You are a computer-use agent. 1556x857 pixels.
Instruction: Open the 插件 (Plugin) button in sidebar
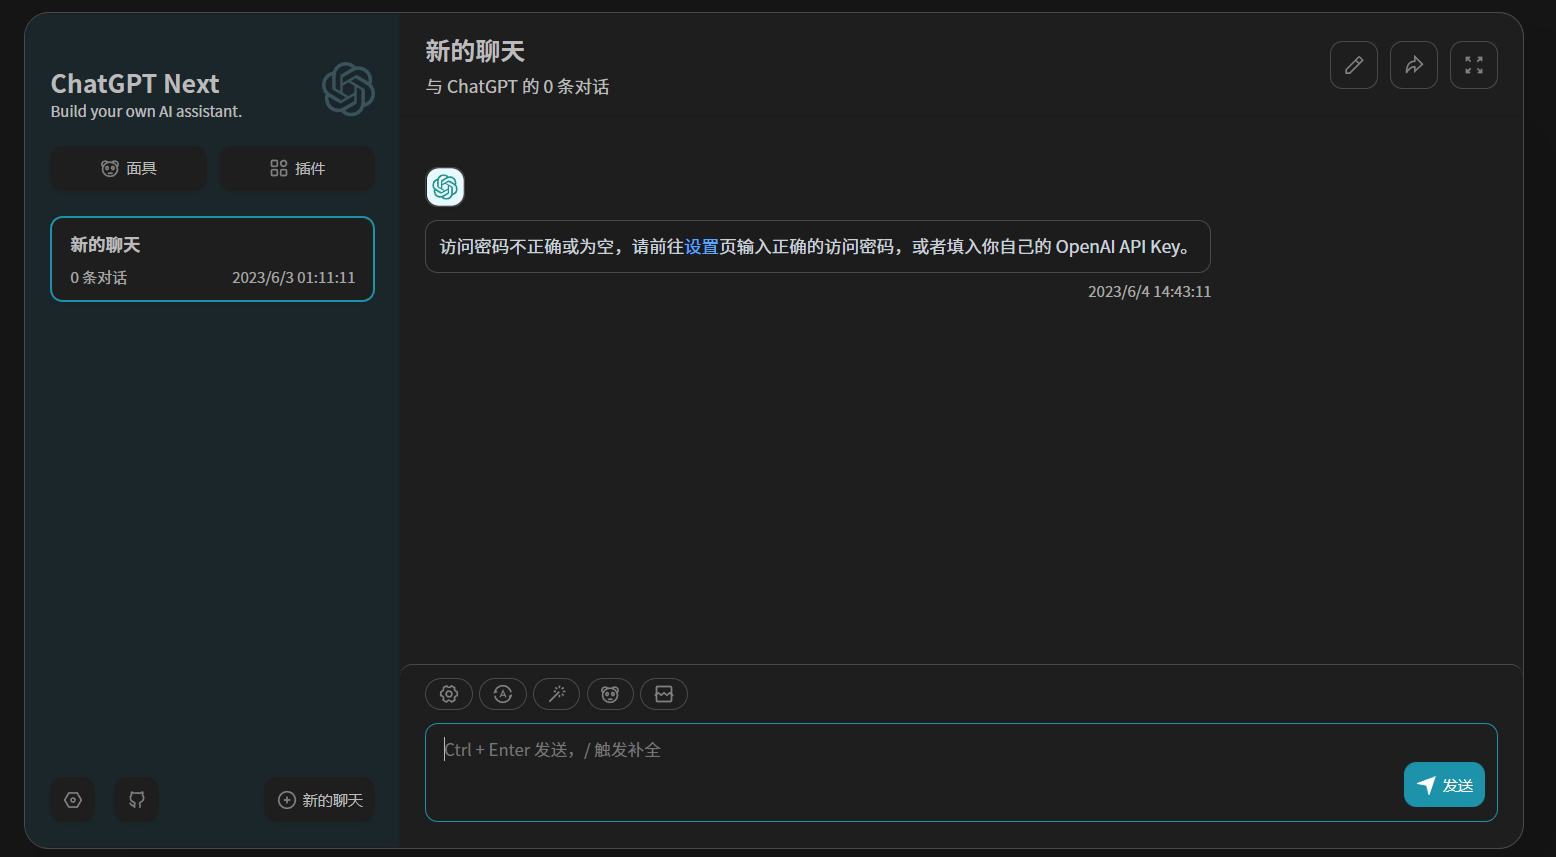297,168
